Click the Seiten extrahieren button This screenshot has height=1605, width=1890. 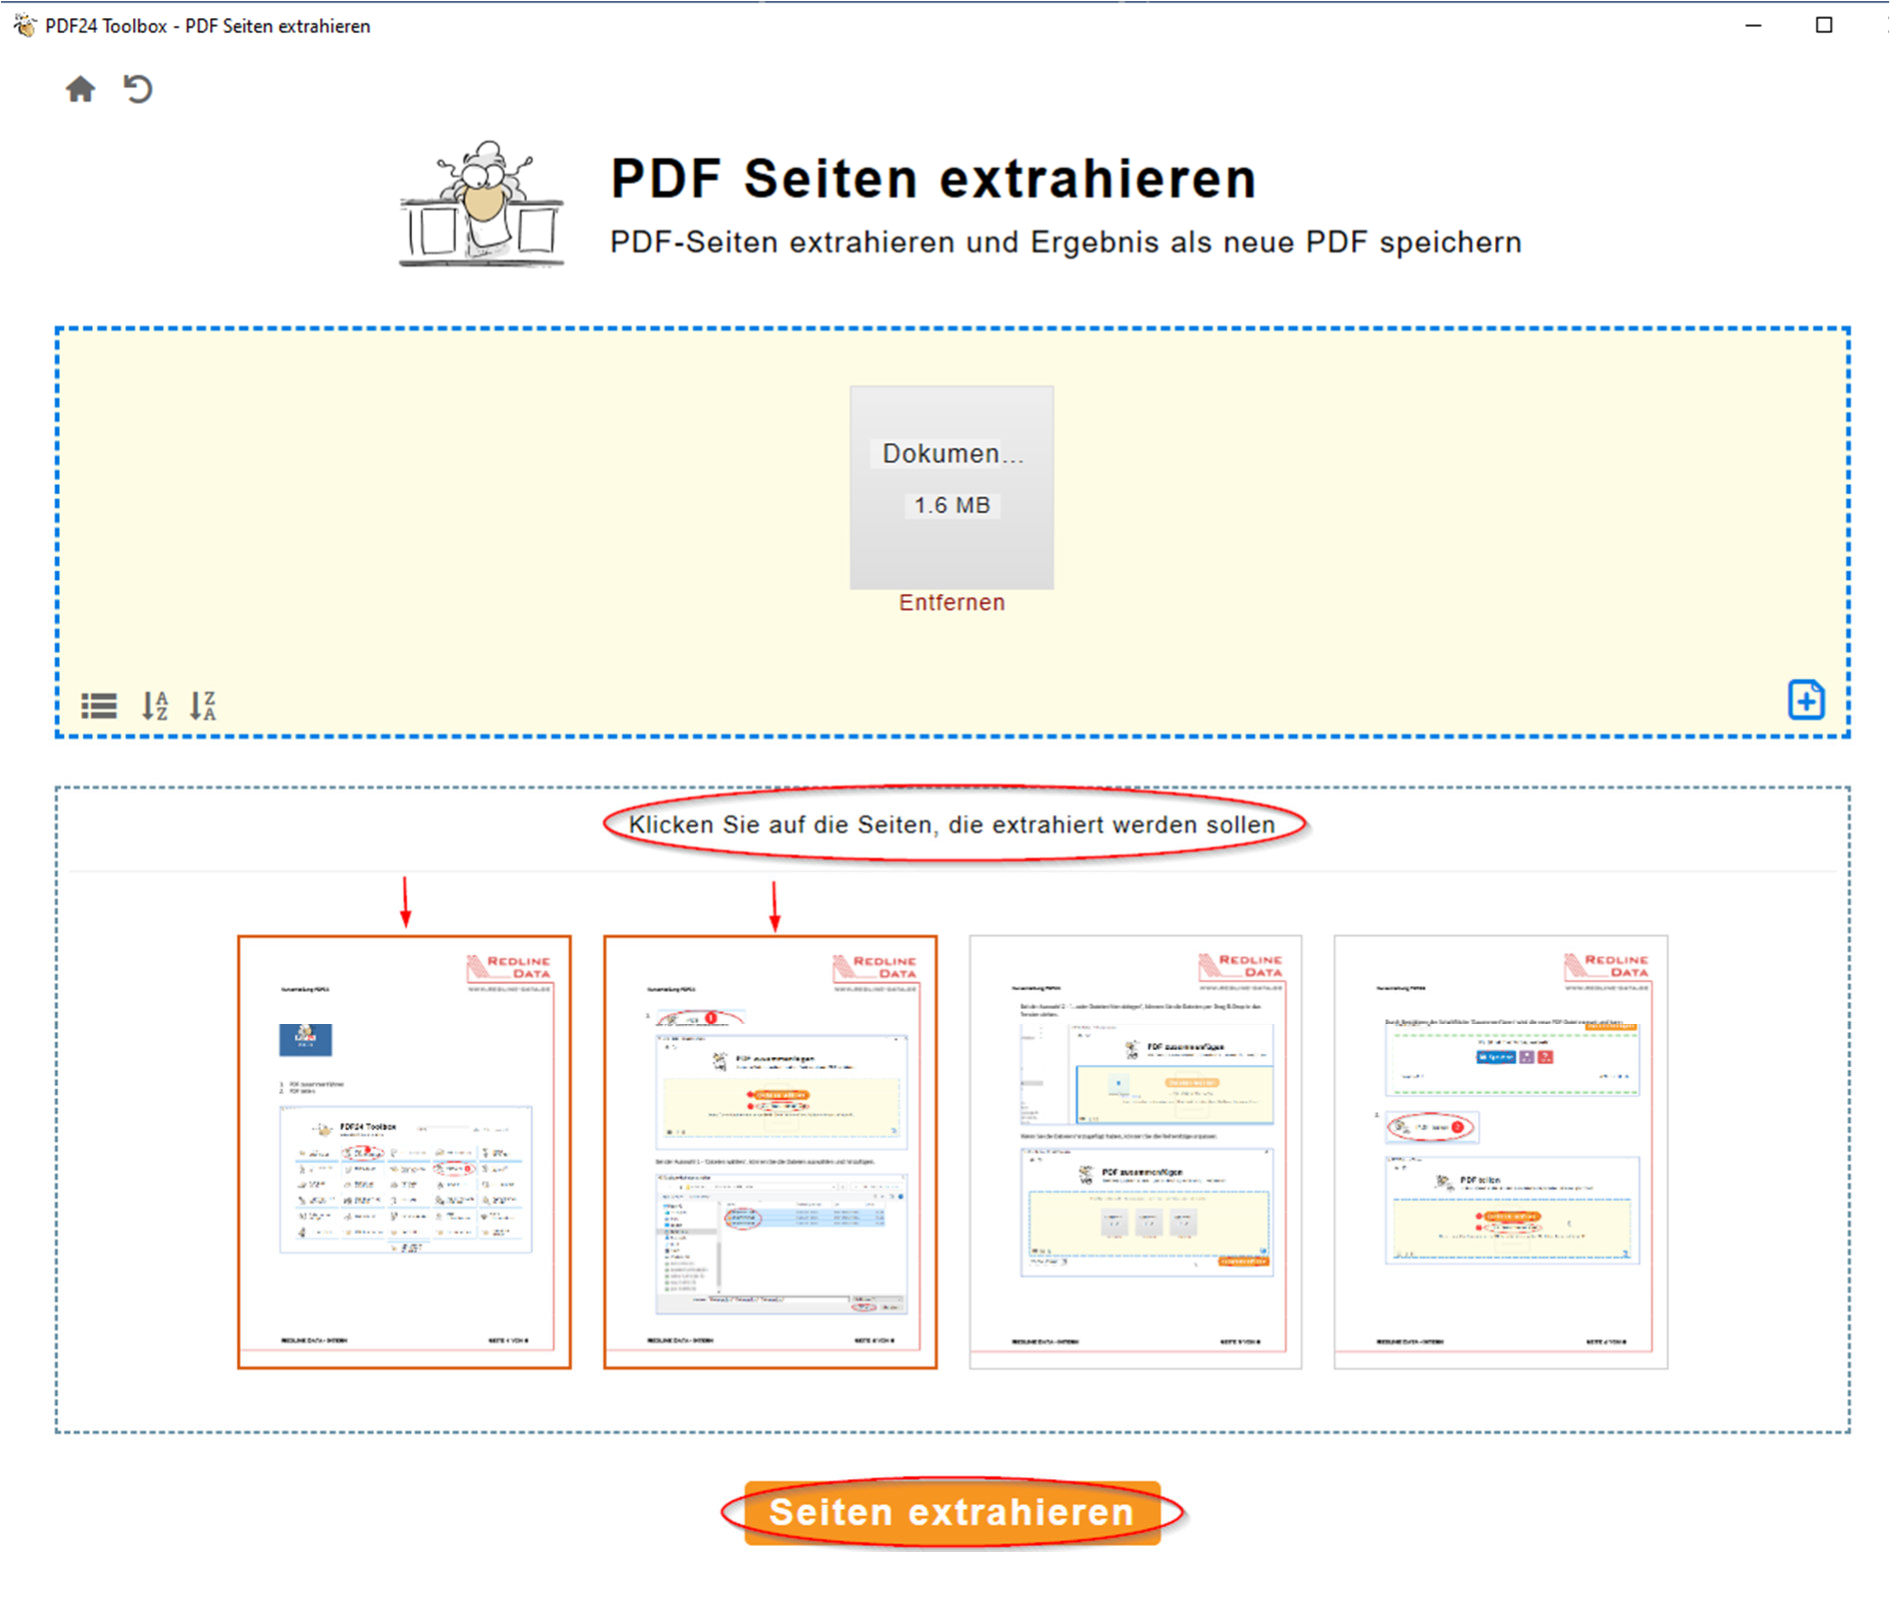951,1512
